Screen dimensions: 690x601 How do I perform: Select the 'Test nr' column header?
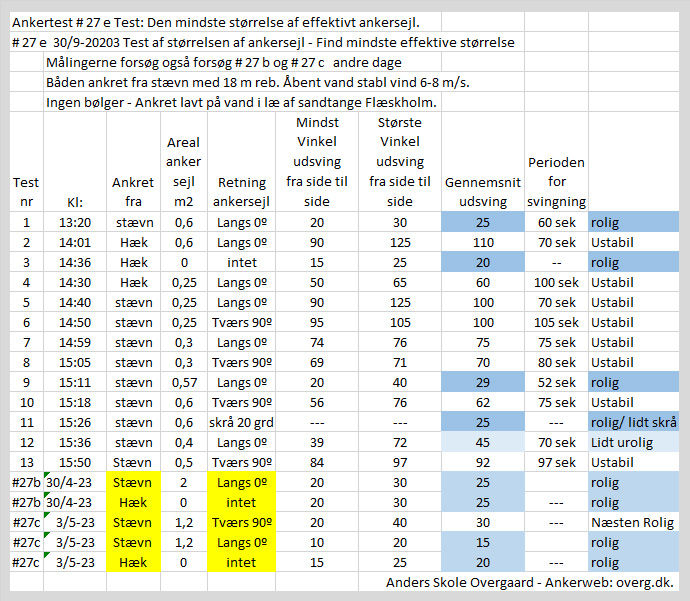point(26,190)
